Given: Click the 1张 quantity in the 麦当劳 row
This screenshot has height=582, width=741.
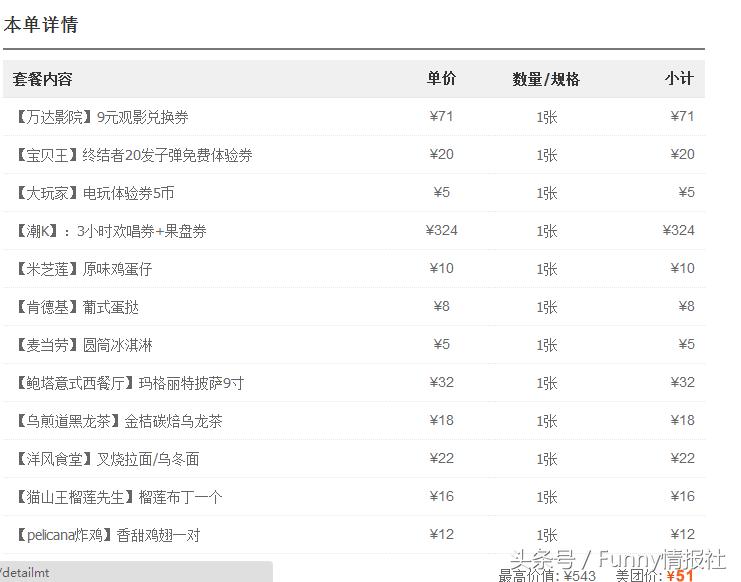Looking at the screenshot, I should point(547,345).
